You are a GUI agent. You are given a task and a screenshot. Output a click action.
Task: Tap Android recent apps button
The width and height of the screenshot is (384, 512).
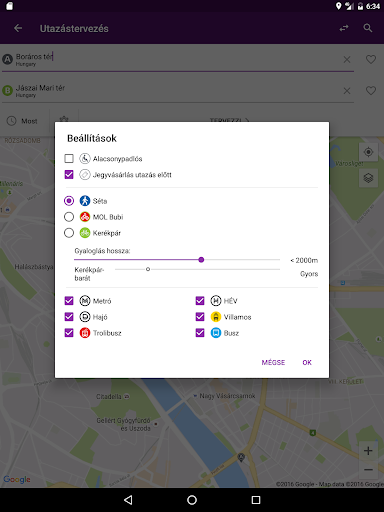coord(256,500)
